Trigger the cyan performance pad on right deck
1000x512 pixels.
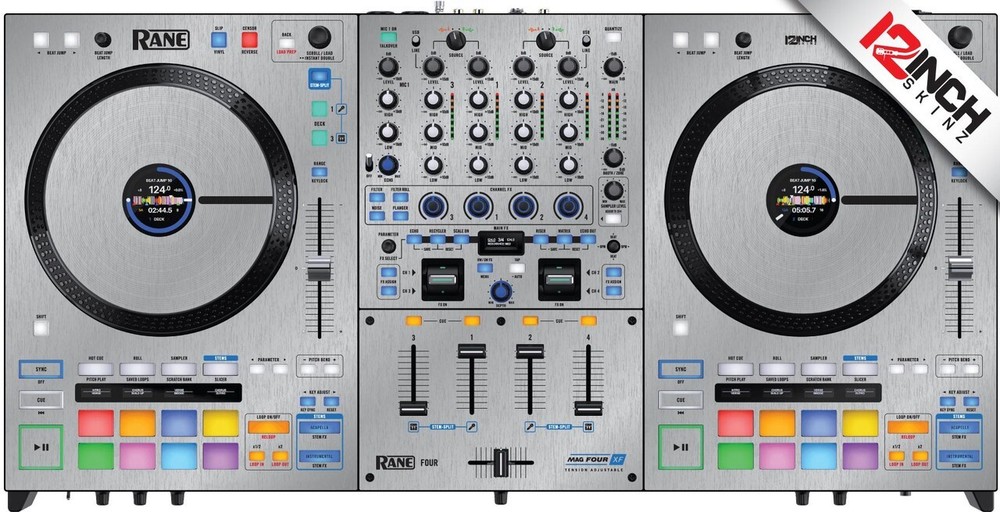(x=819, y=456)
